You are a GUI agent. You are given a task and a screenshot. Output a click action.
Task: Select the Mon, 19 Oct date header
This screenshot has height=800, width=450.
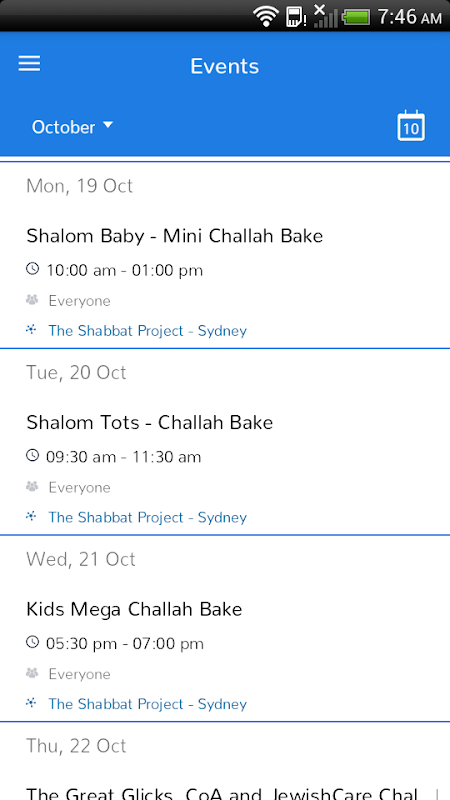80,186
